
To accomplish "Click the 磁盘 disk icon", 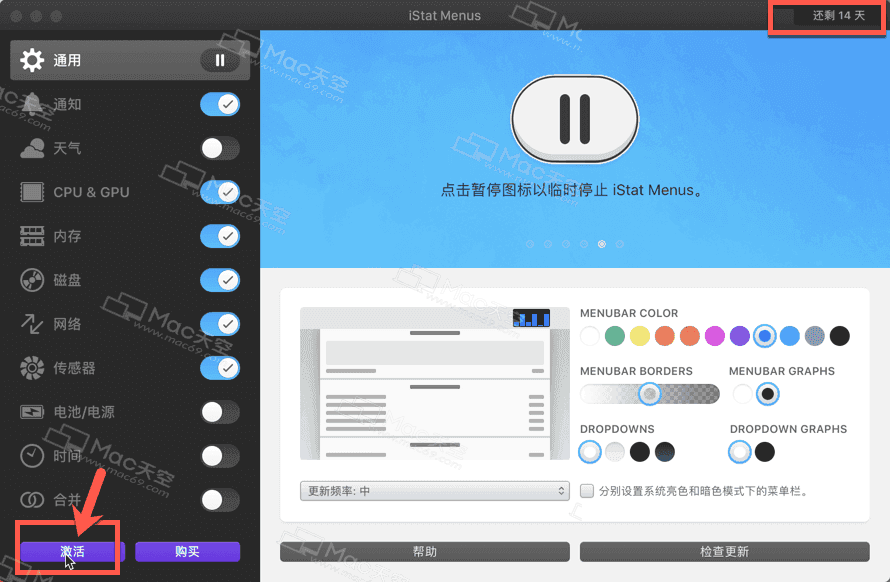I will (x=32, y=280).
